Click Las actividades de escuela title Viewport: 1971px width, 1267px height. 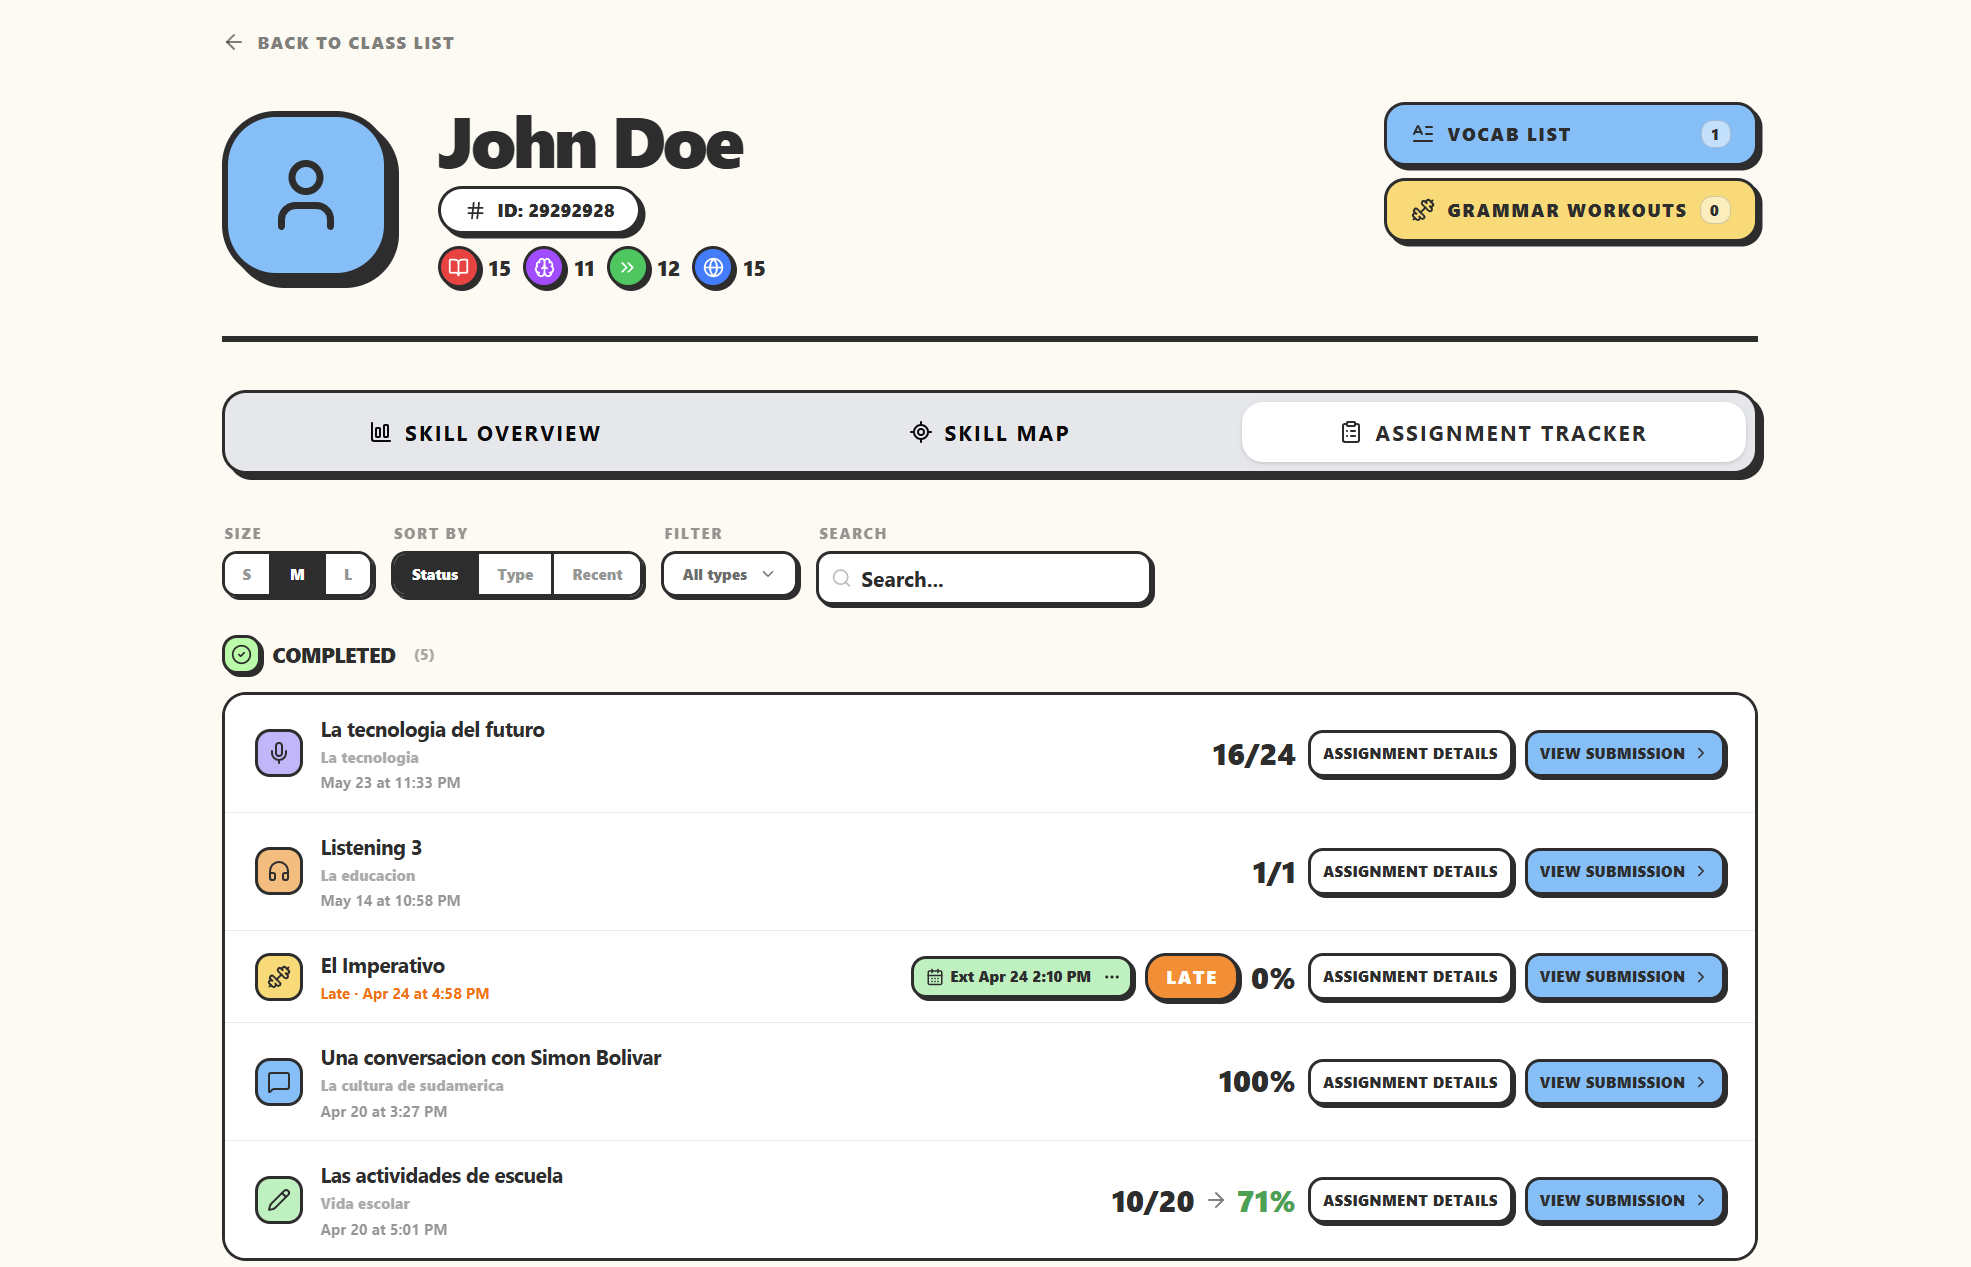click(441, 1176)
